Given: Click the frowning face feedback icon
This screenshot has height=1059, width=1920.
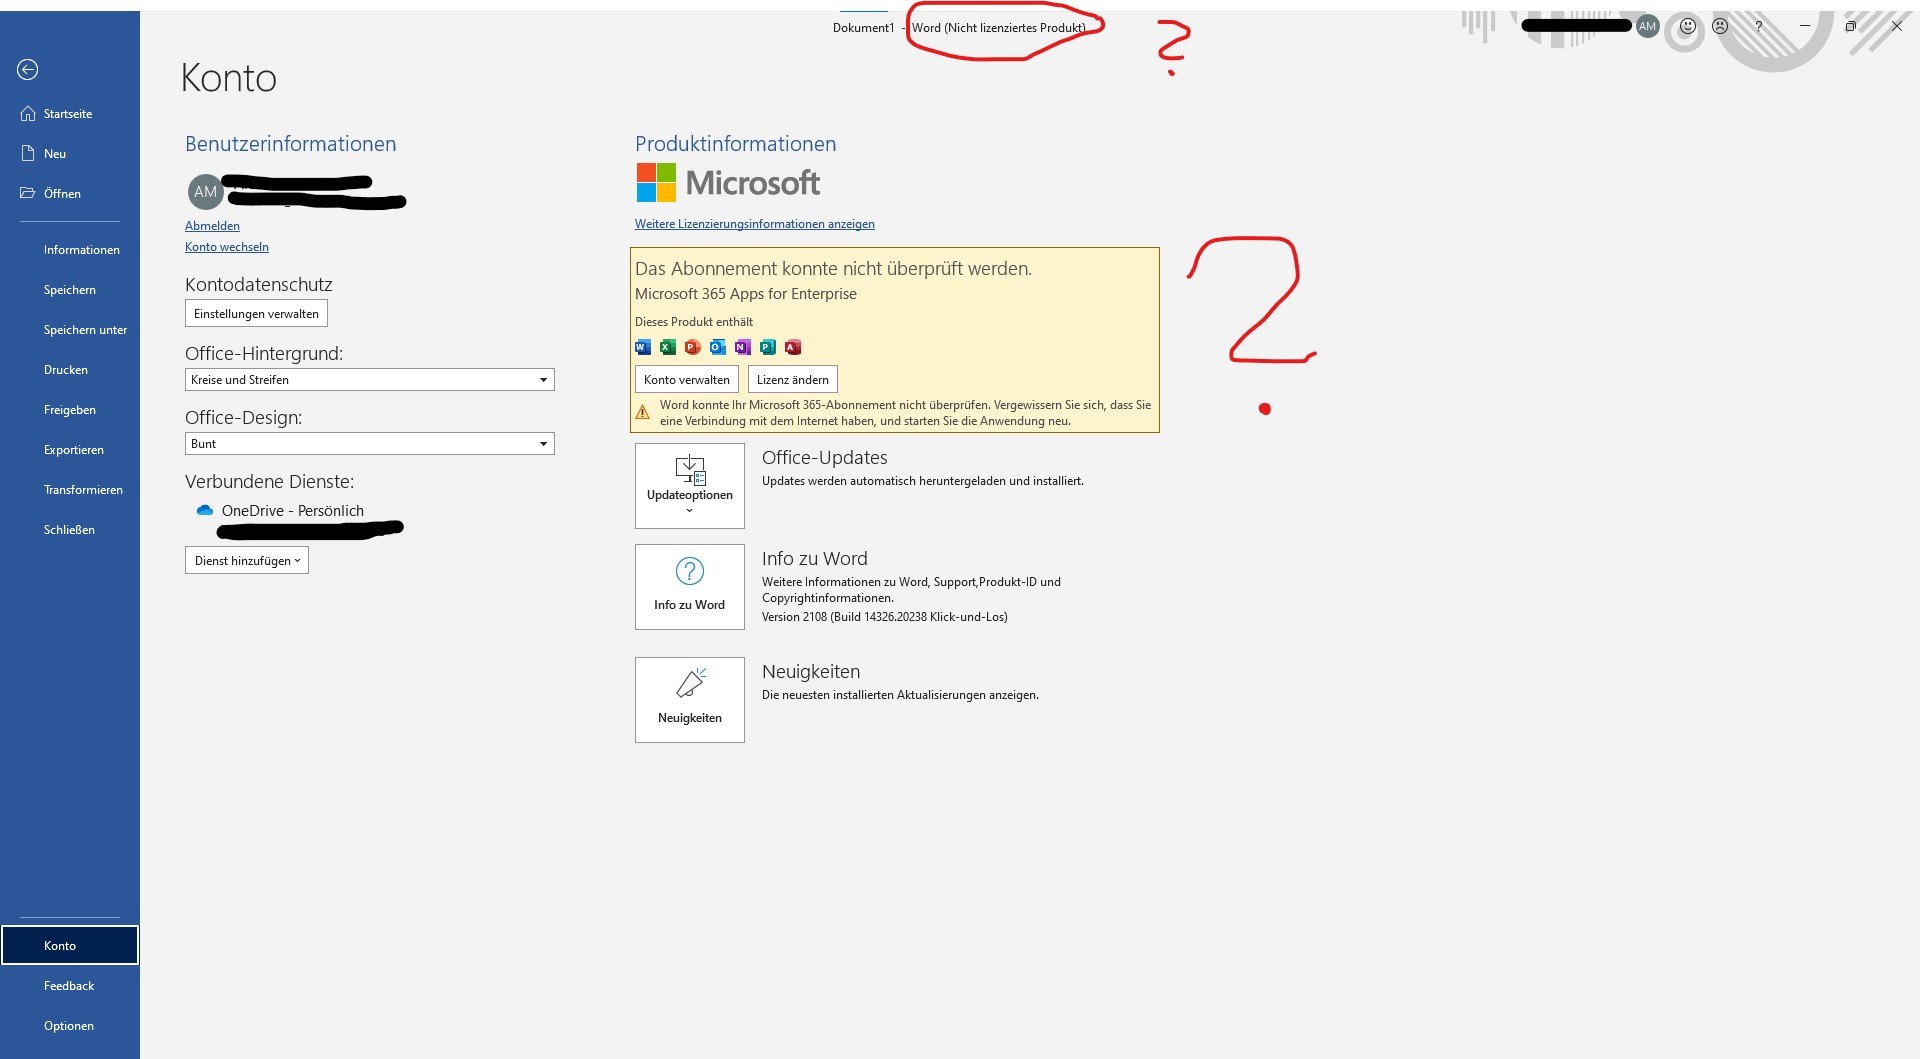Looking at the screenshot, I should pos(1720,27).
